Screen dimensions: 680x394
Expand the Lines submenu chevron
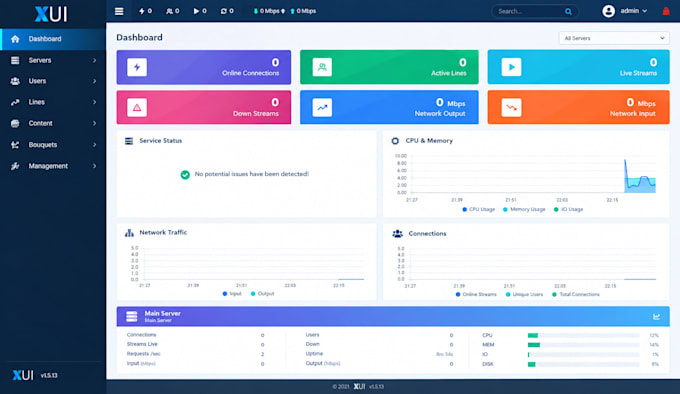(94, 102)
